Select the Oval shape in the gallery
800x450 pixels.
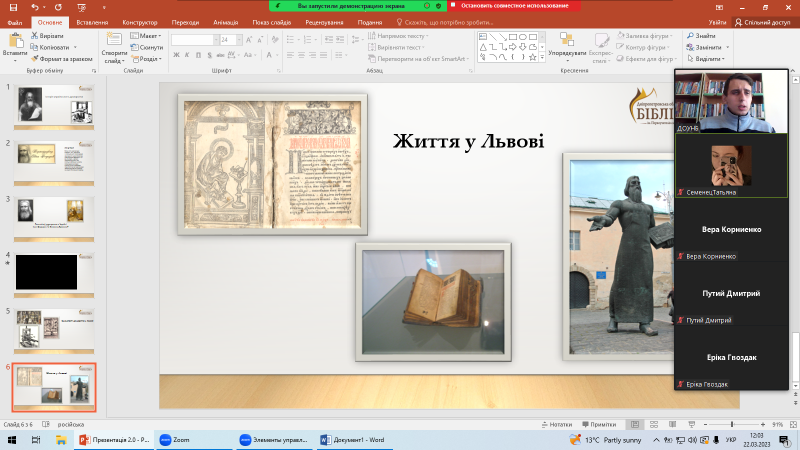coord(523,37)
